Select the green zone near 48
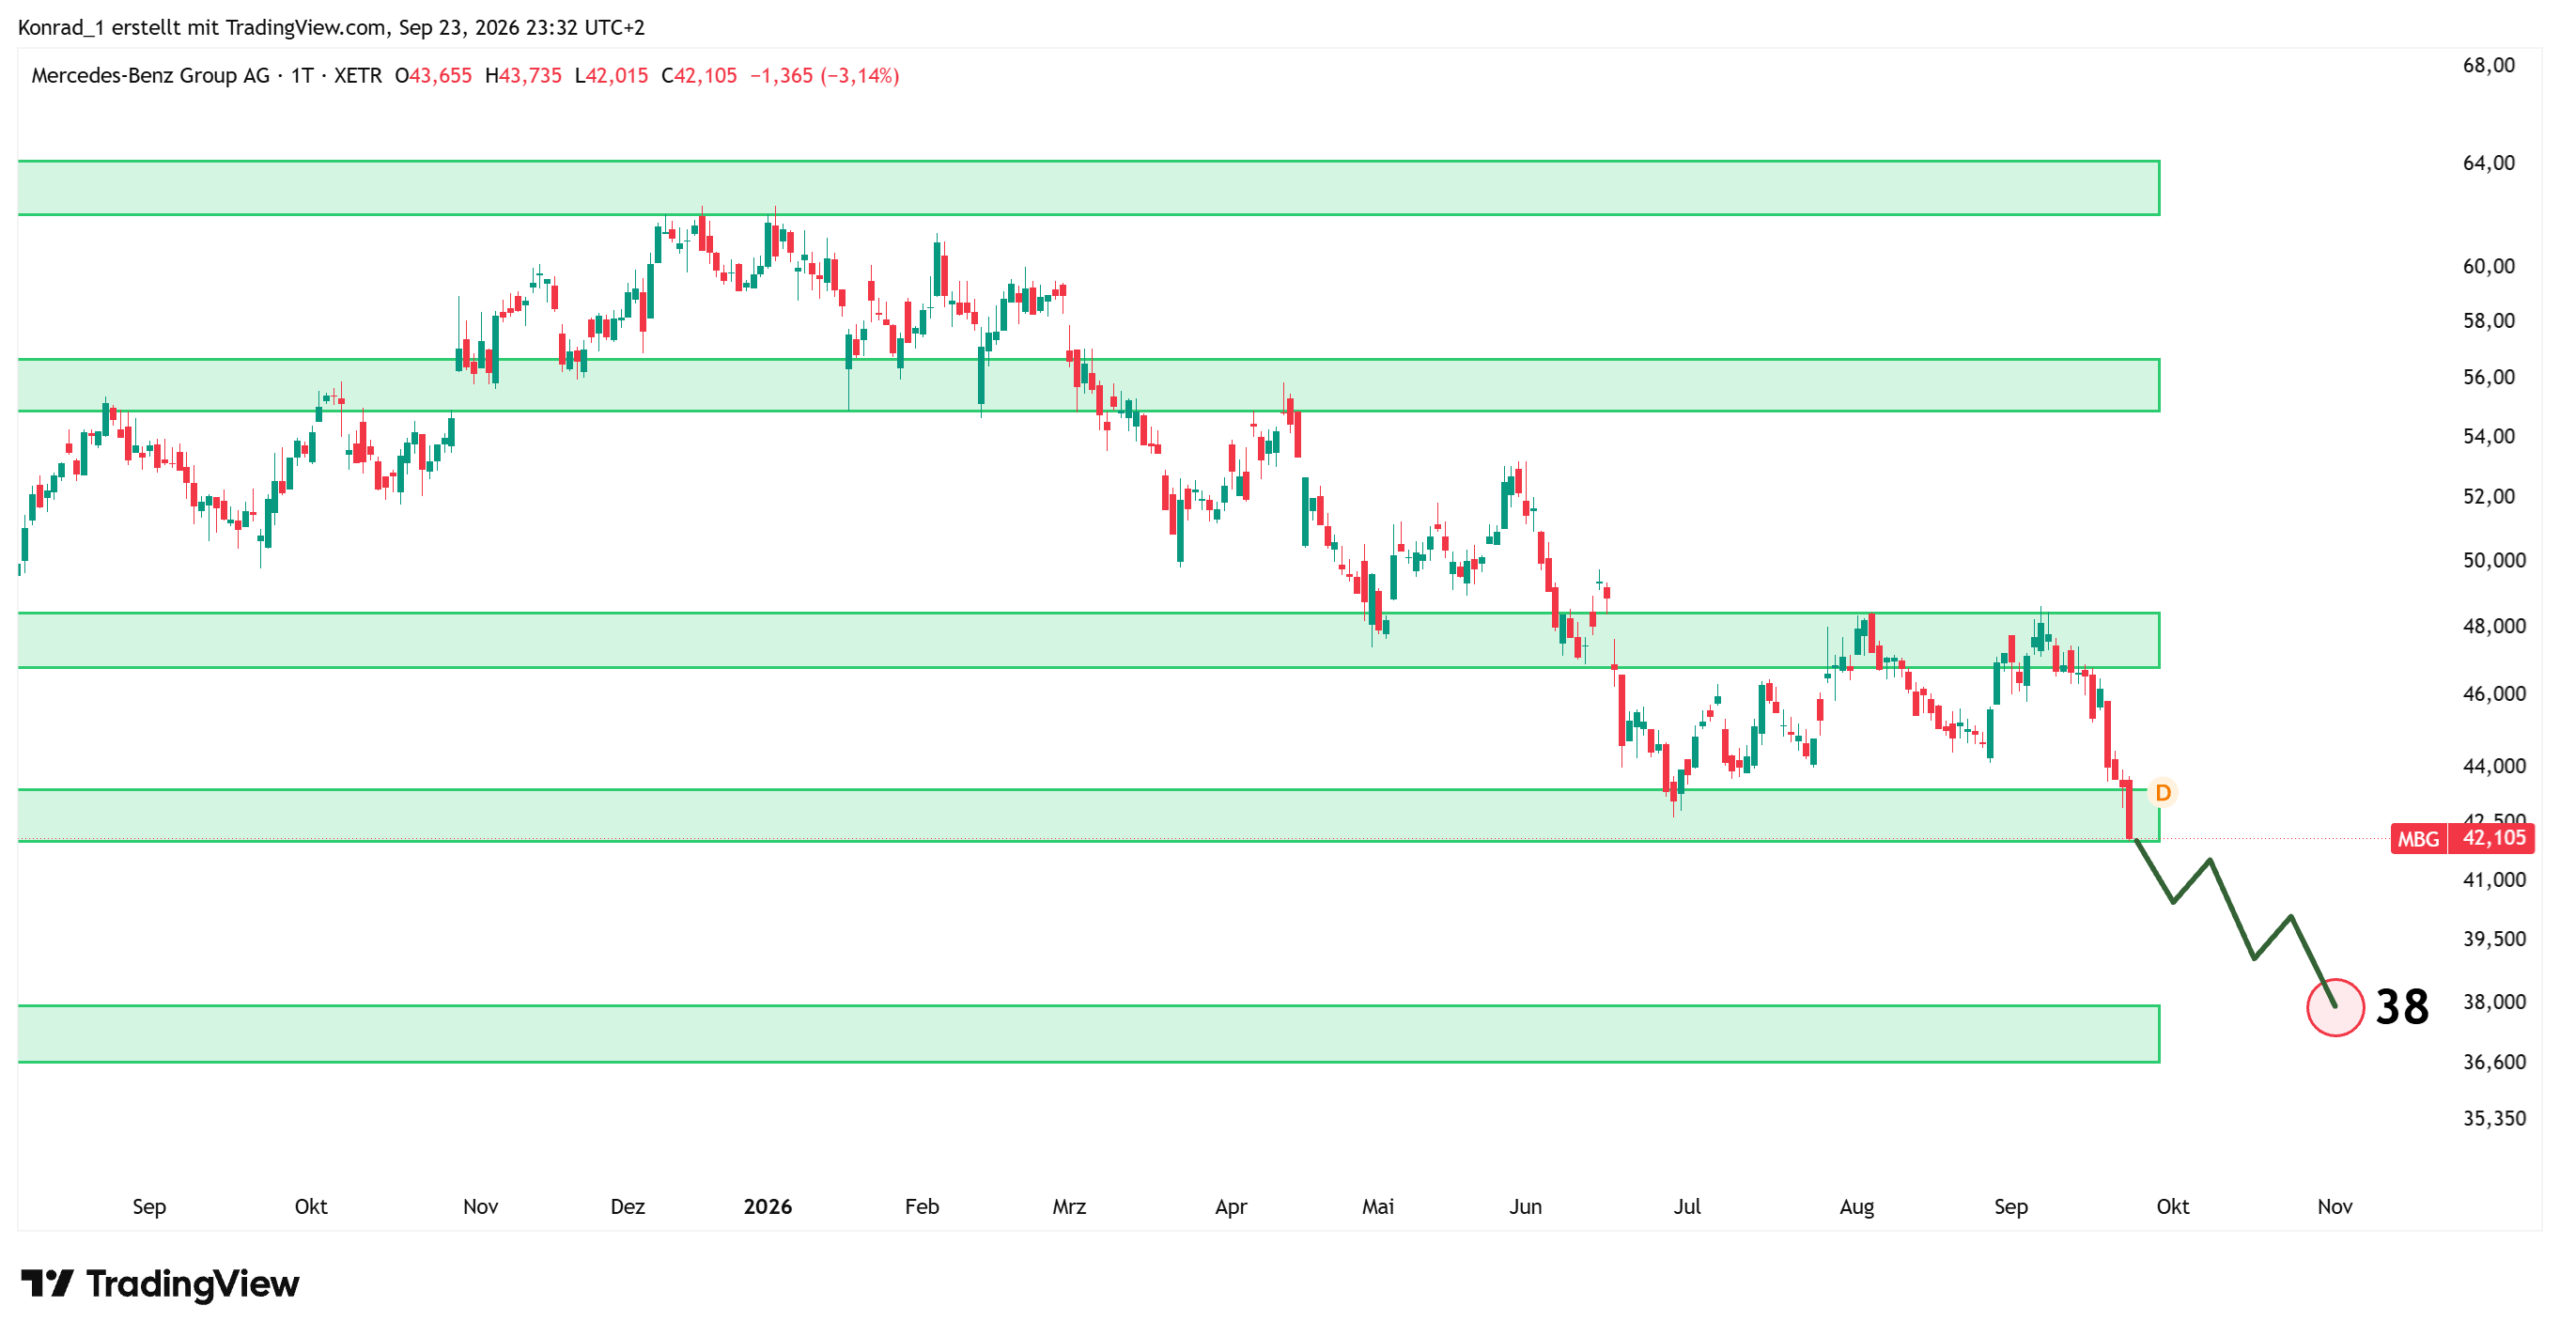 tap(1087, 640)
